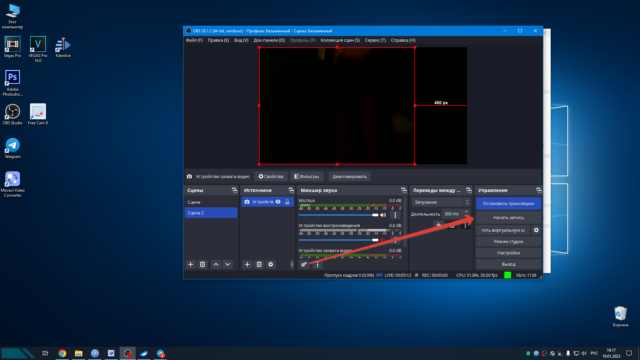
Task: Remove the selected source with trash icon
Action: pyautogui.click(x=259, y=264)
